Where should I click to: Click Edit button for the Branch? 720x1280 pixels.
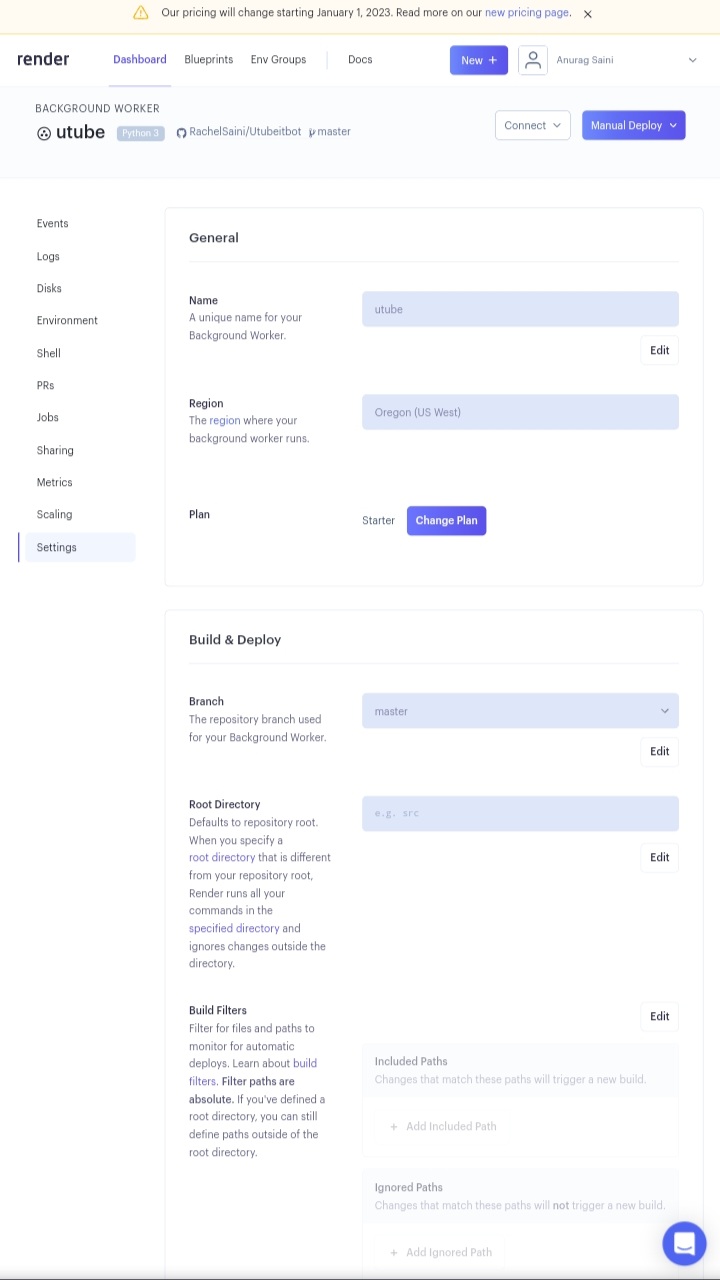(x=659, y=752)
